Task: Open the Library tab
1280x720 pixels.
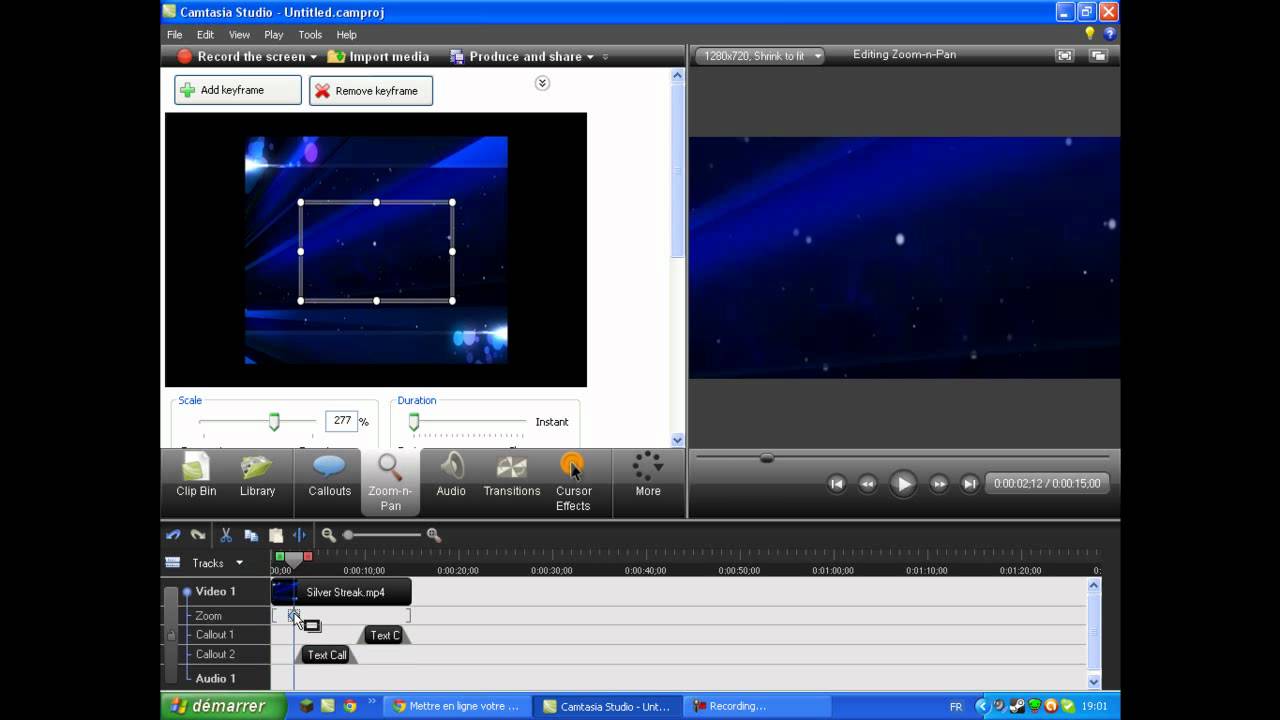Action: [x=257, y=476]
